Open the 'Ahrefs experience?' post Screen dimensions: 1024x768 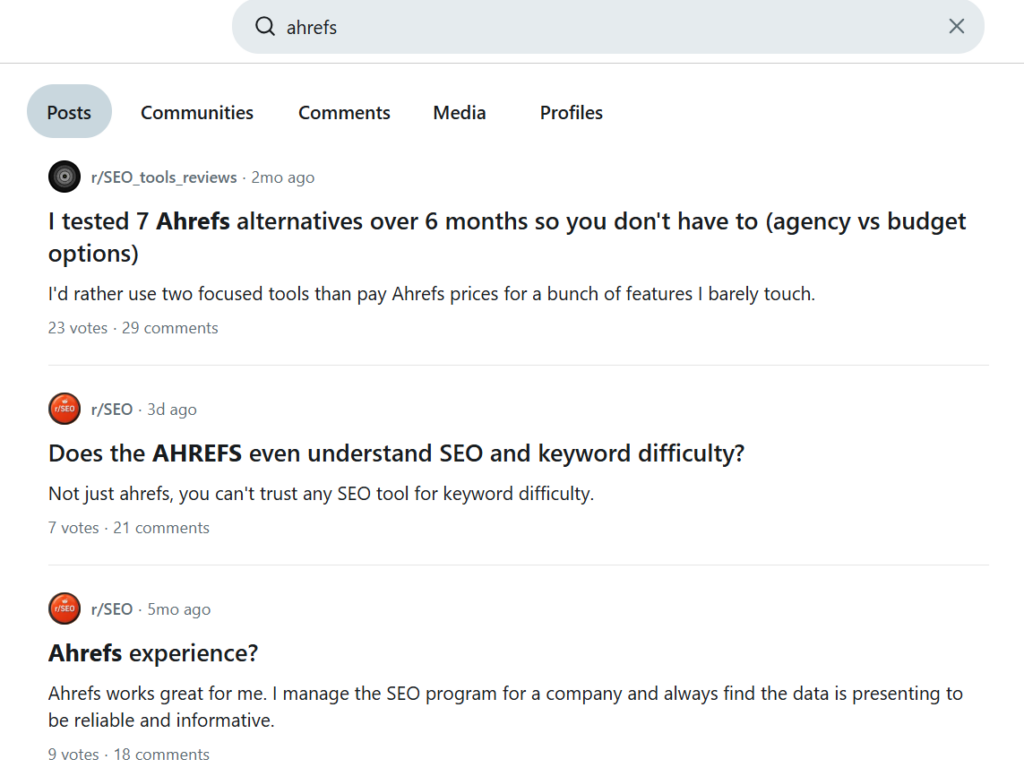[x=153, y=653]
